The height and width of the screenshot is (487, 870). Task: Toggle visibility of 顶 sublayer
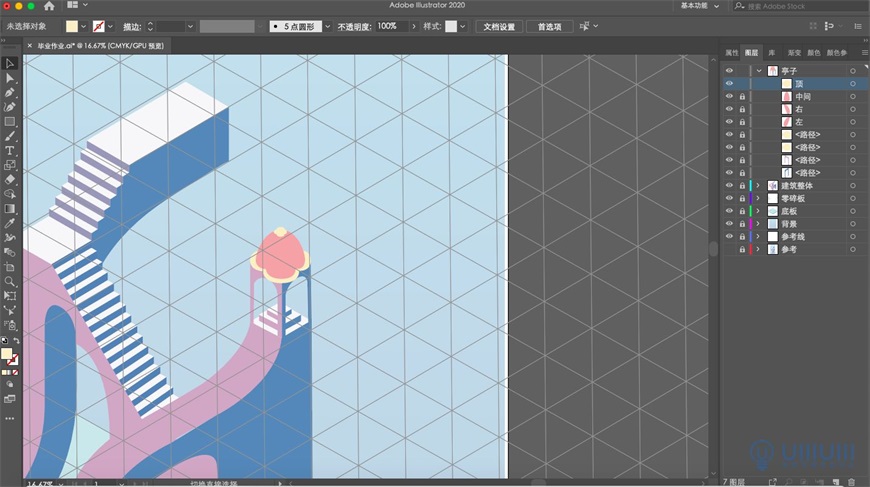(x=729, y=84)
